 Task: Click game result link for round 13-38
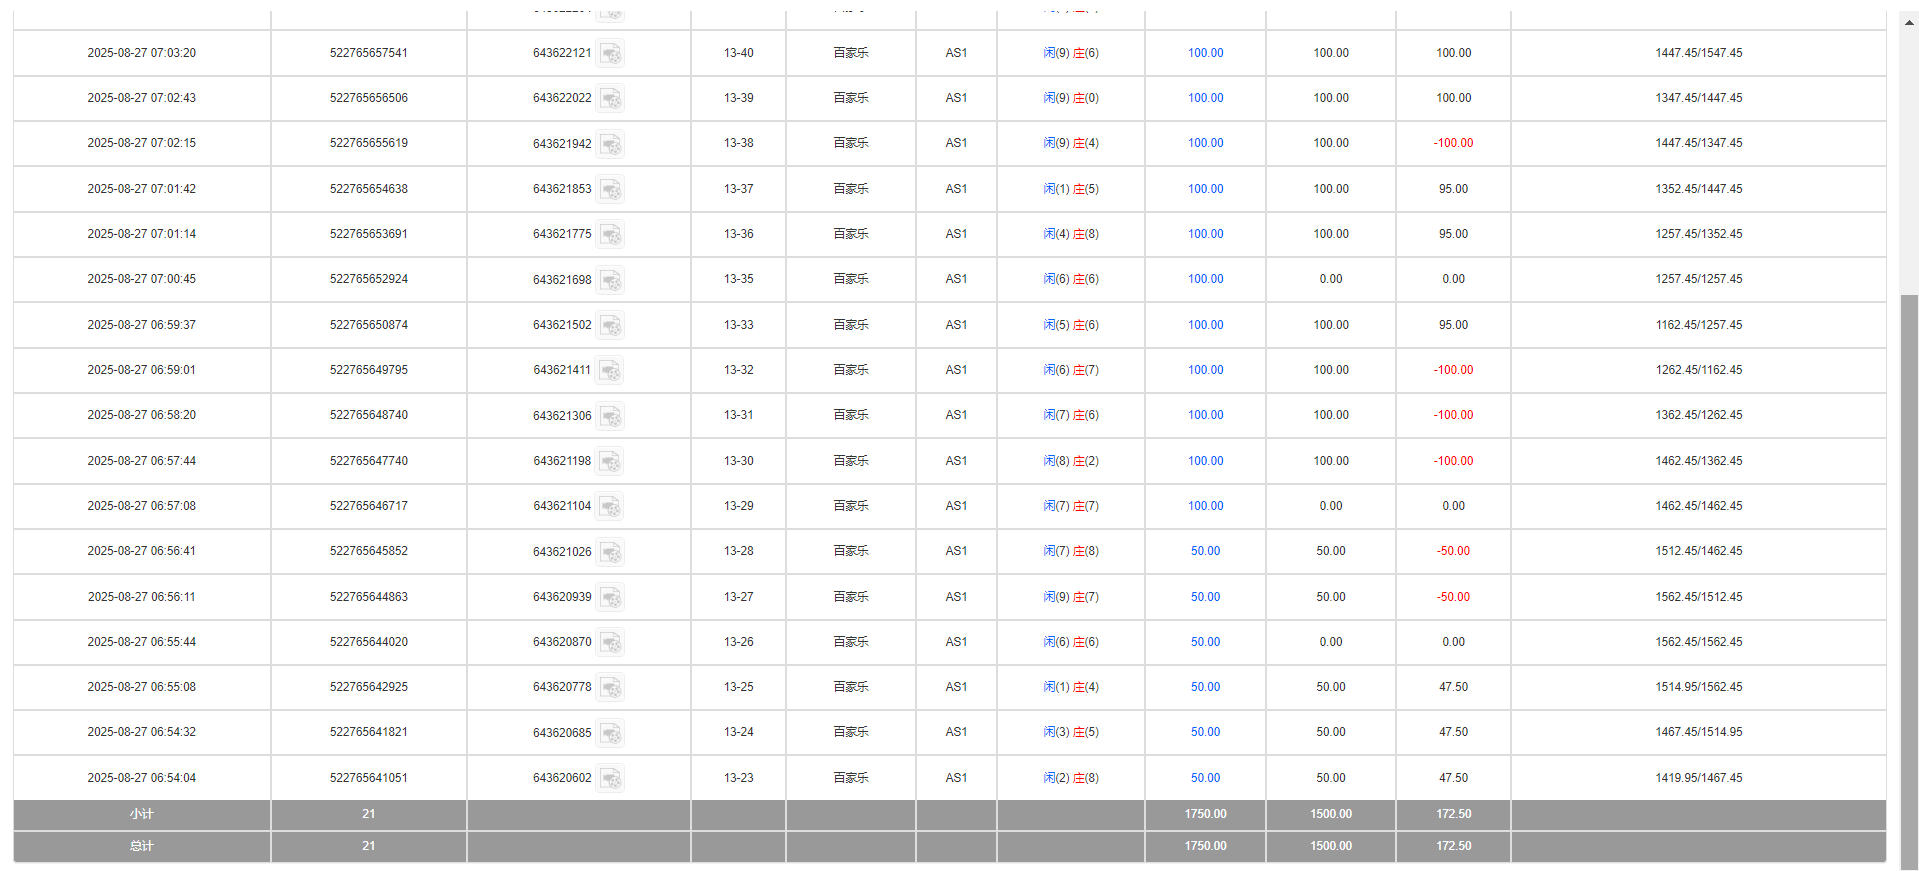1070,143
